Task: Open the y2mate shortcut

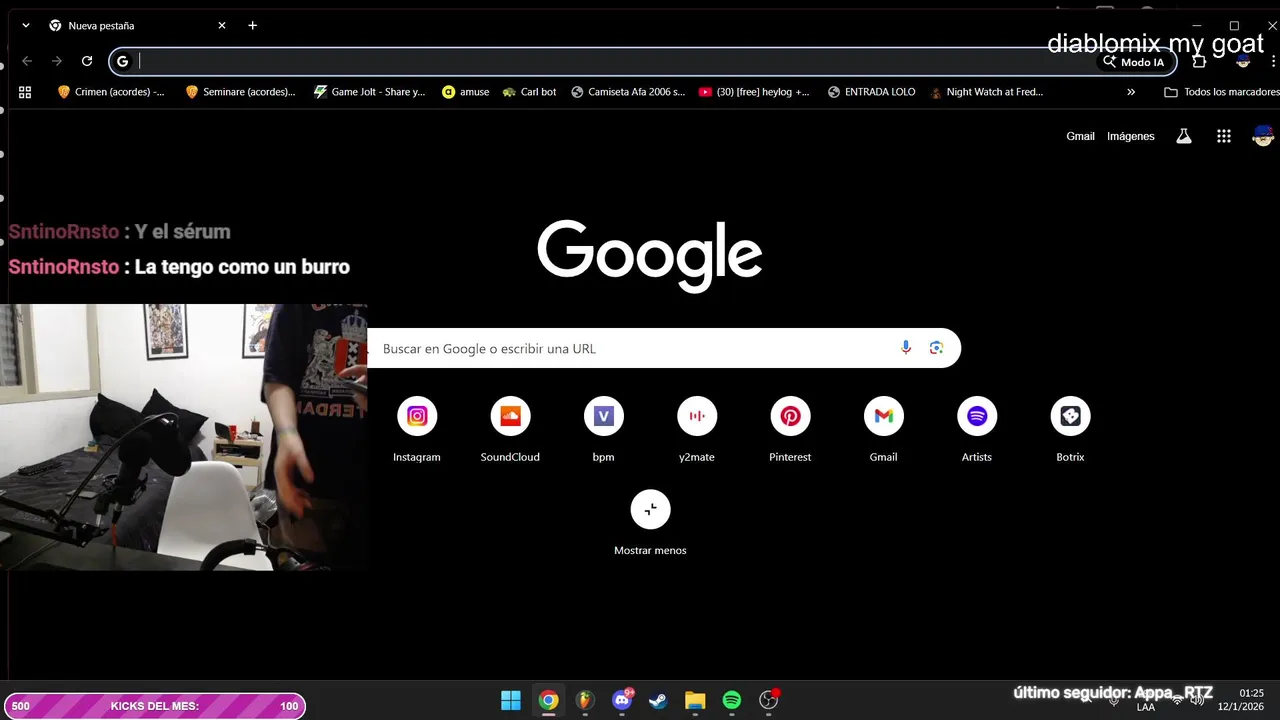Action: [x=697, y=430]
